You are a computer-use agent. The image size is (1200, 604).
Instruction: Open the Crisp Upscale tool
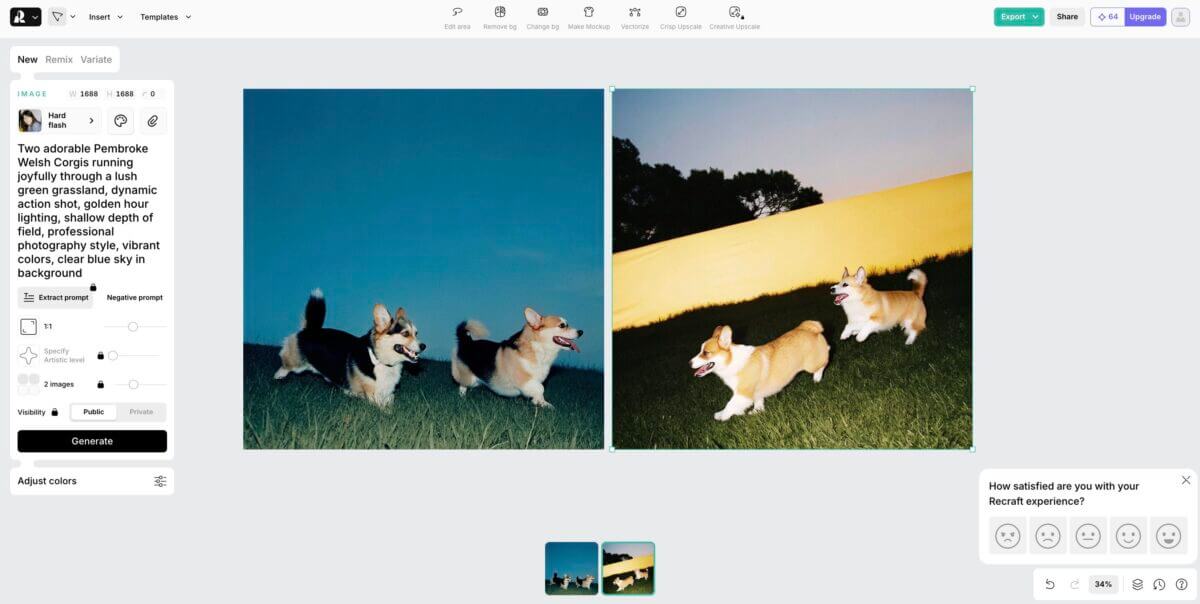(x=681, y=12)
